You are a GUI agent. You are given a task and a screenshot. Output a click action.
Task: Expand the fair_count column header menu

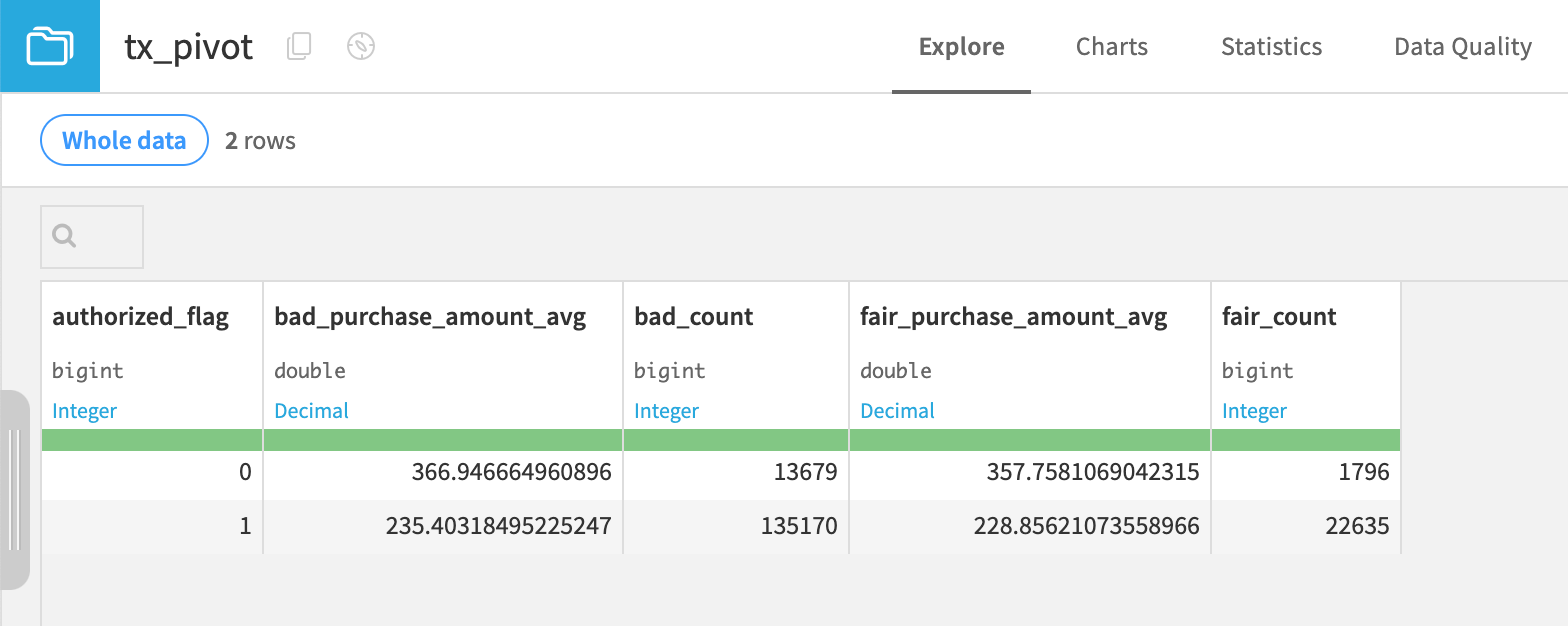click(x=1279, y=317)
